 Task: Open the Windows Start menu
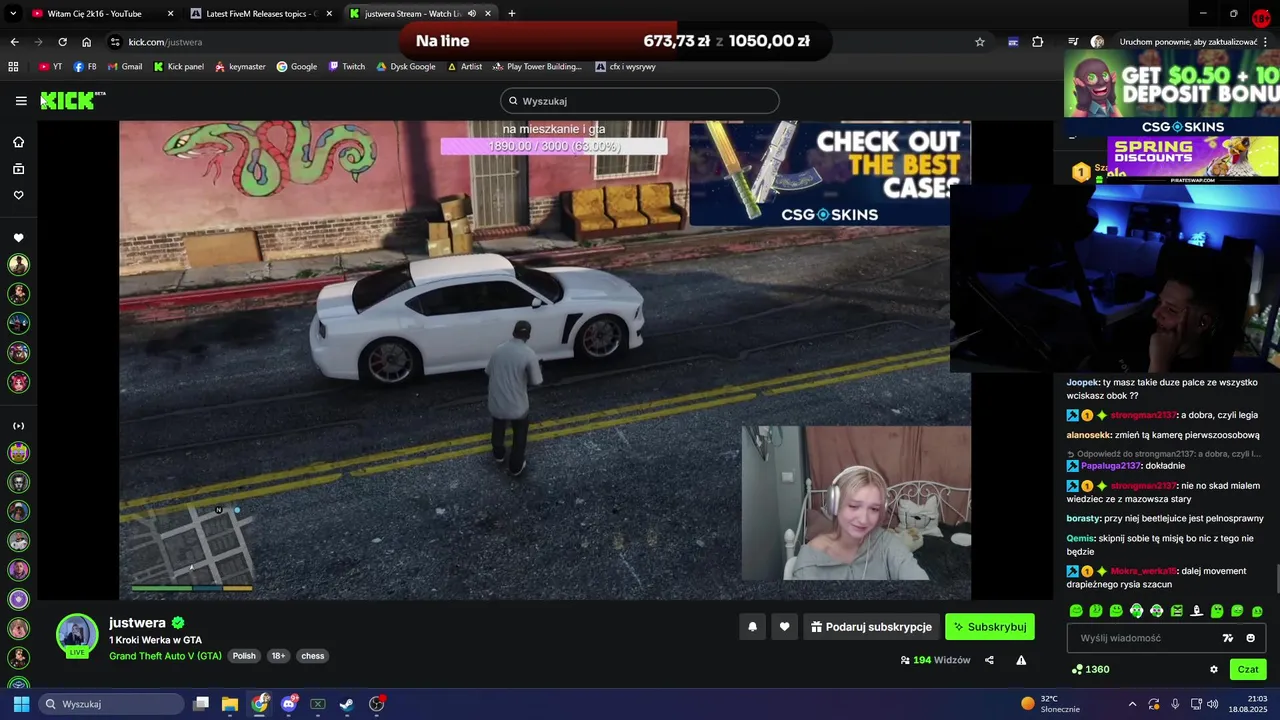(21, 704)
